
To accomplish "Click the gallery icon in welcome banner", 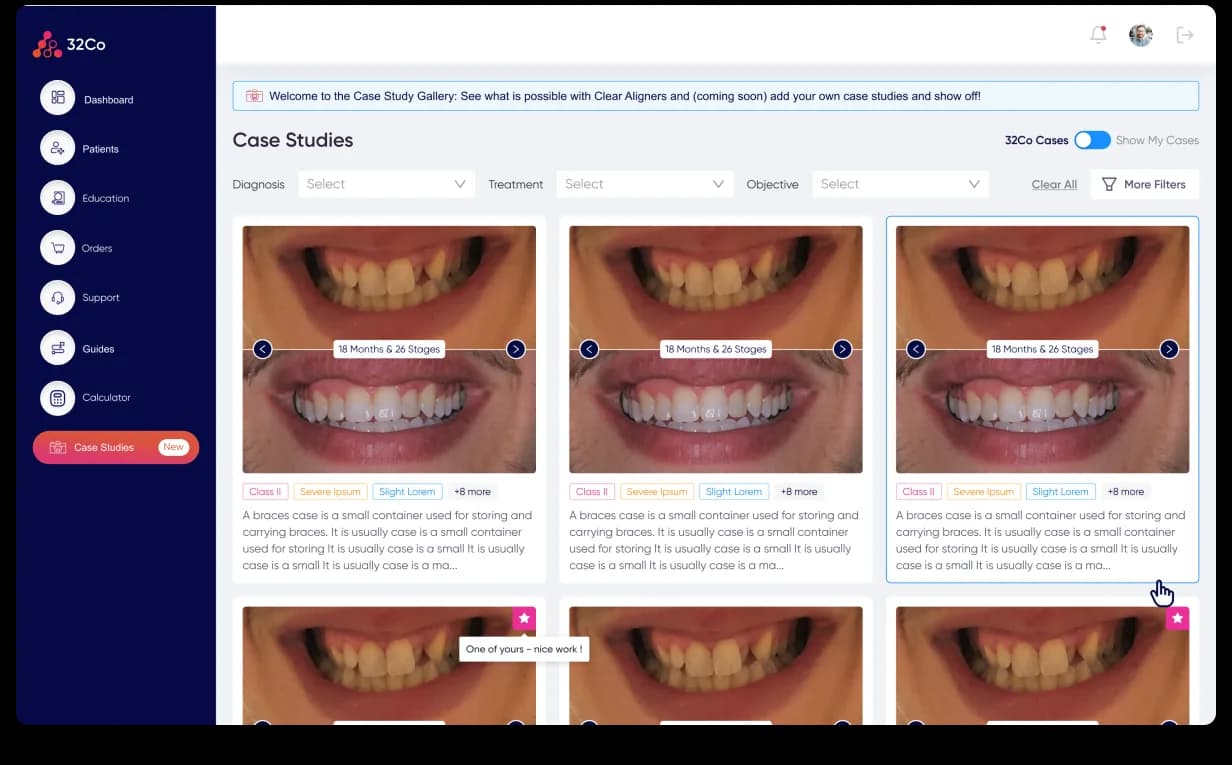I will pyautogui.click(x=254, y=96).
